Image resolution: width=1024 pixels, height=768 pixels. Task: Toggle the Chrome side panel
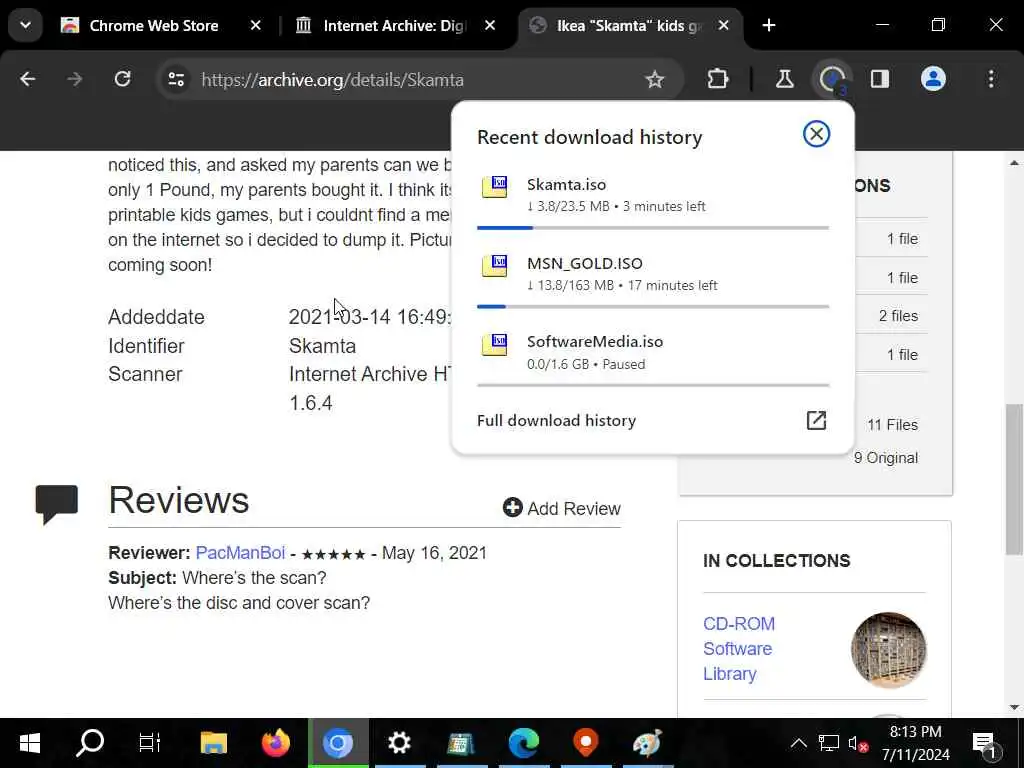coord(880,80)
